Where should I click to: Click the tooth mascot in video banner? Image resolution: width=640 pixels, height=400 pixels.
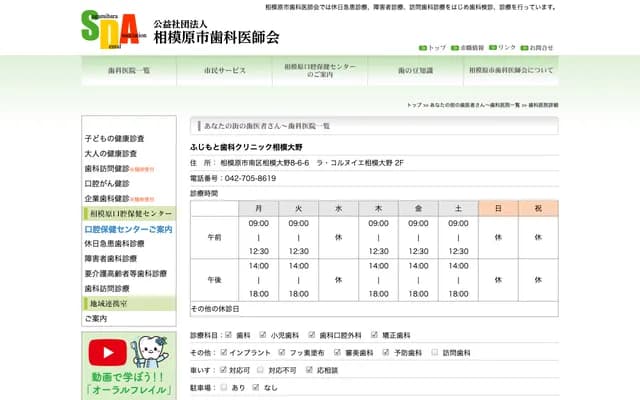[x=148, y=353]
